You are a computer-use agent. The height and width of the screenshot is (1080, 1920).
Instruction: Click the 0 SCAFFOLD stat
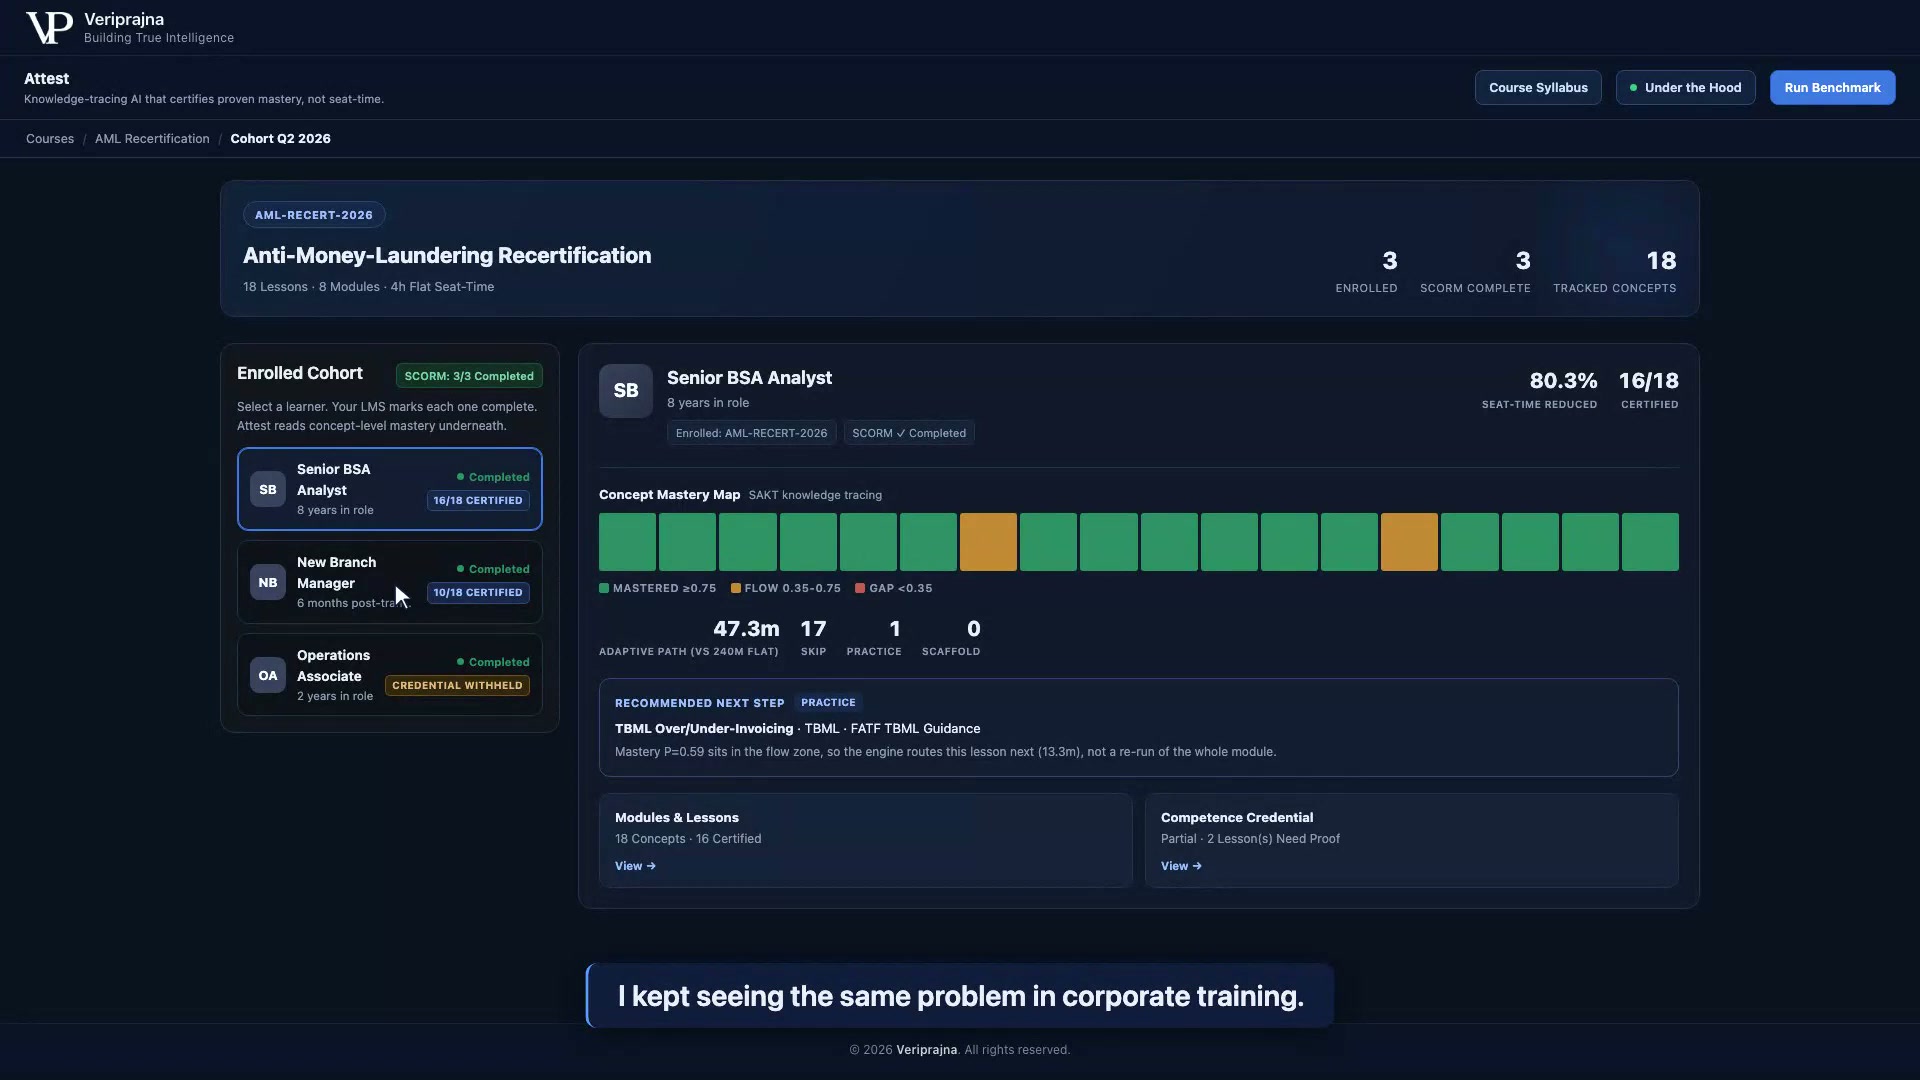click(951, 637)
